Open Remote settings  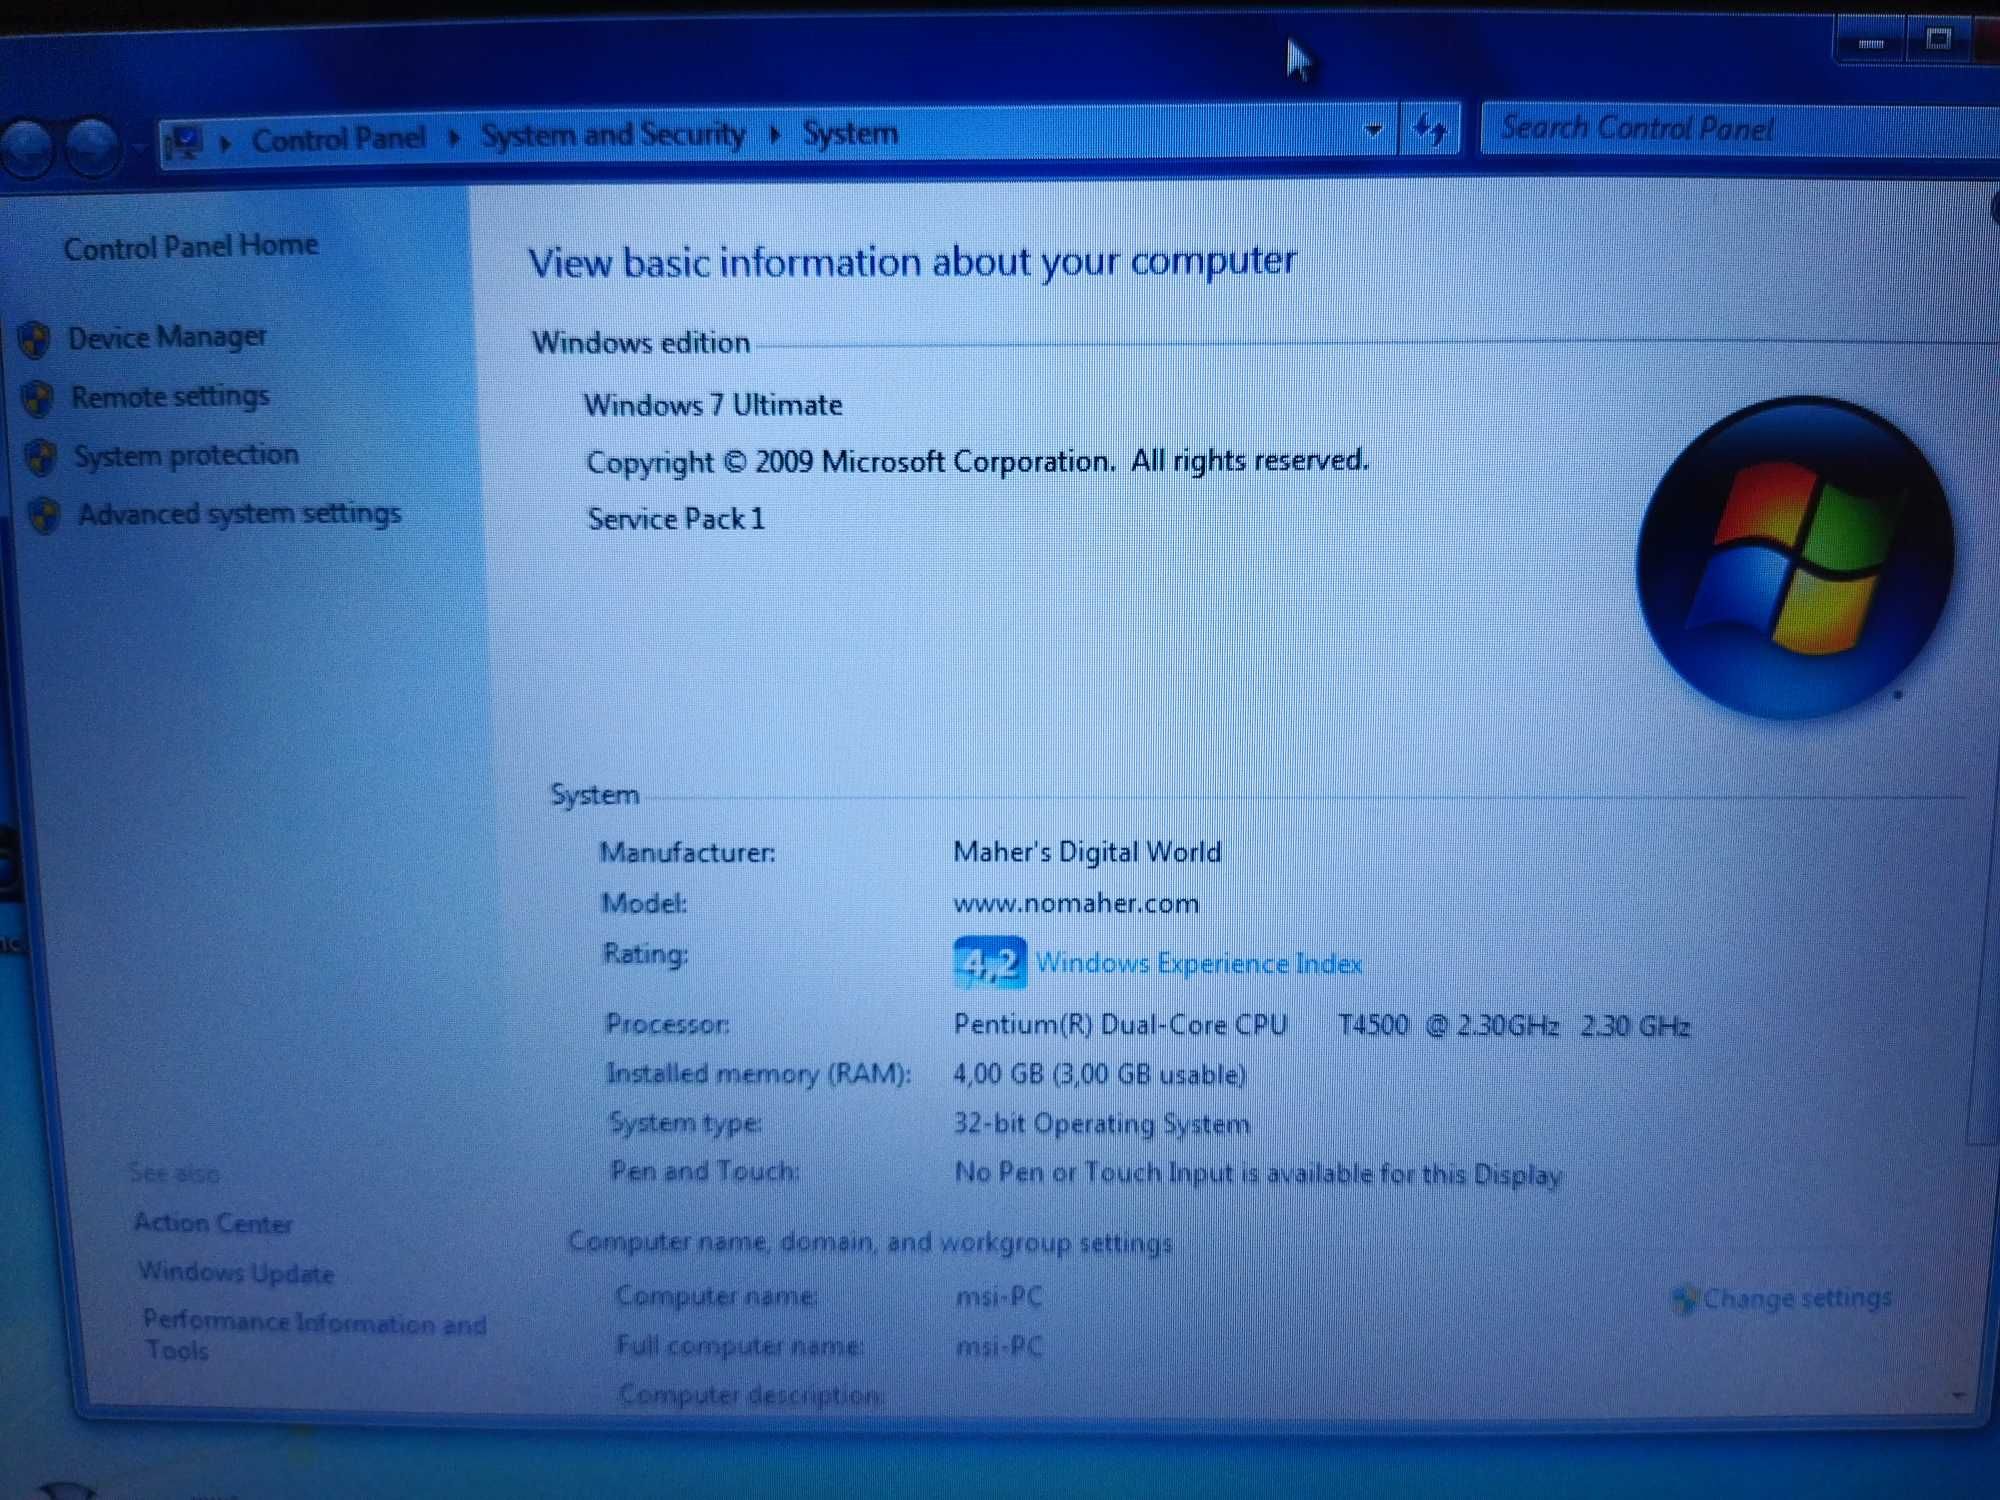(170, 397)
